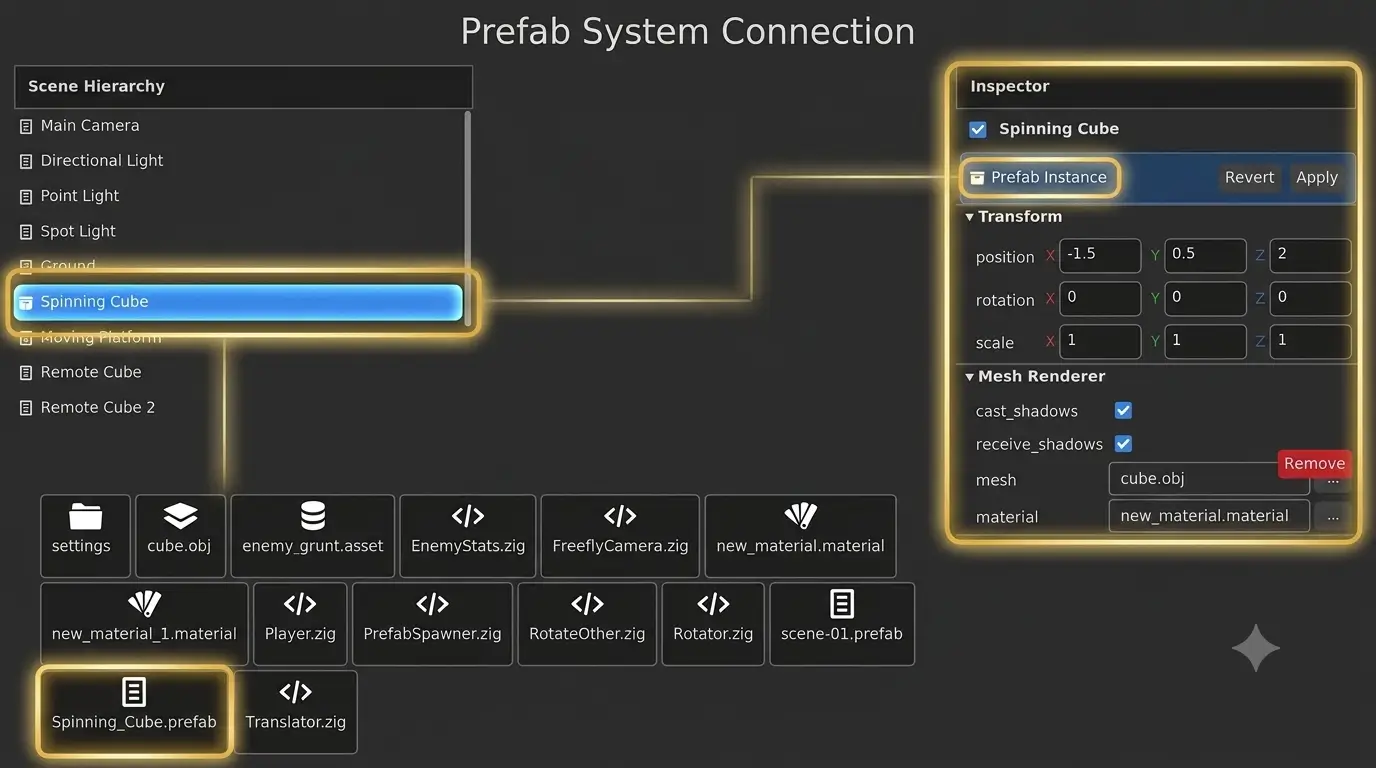
Task: Click the Spinning Cube prefab icon in hierarchy
Action: (26, 302)
